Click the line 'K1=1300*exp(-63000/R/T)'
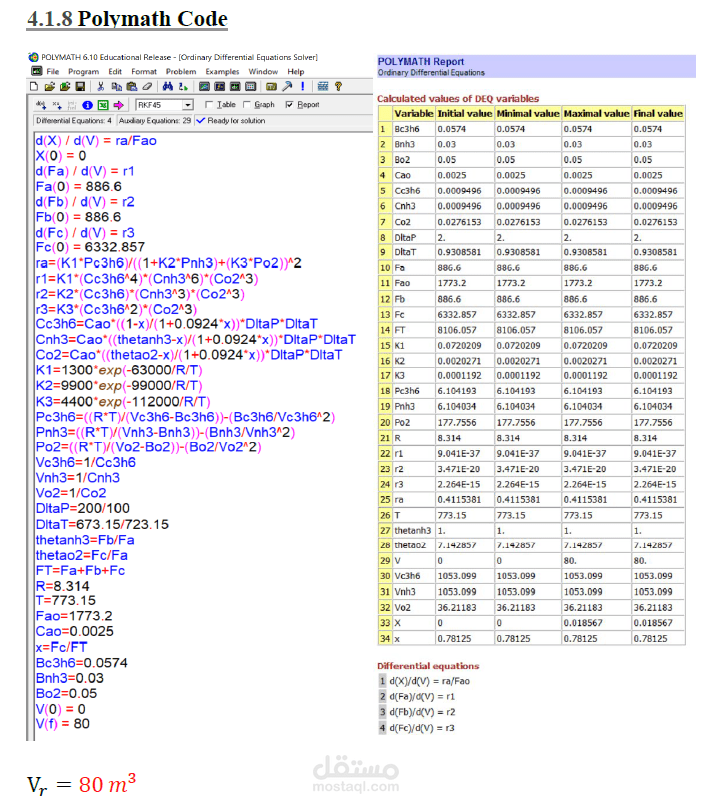Image resolution: width=713 pixels, height=810 pixels. click(x=119, y=370)
